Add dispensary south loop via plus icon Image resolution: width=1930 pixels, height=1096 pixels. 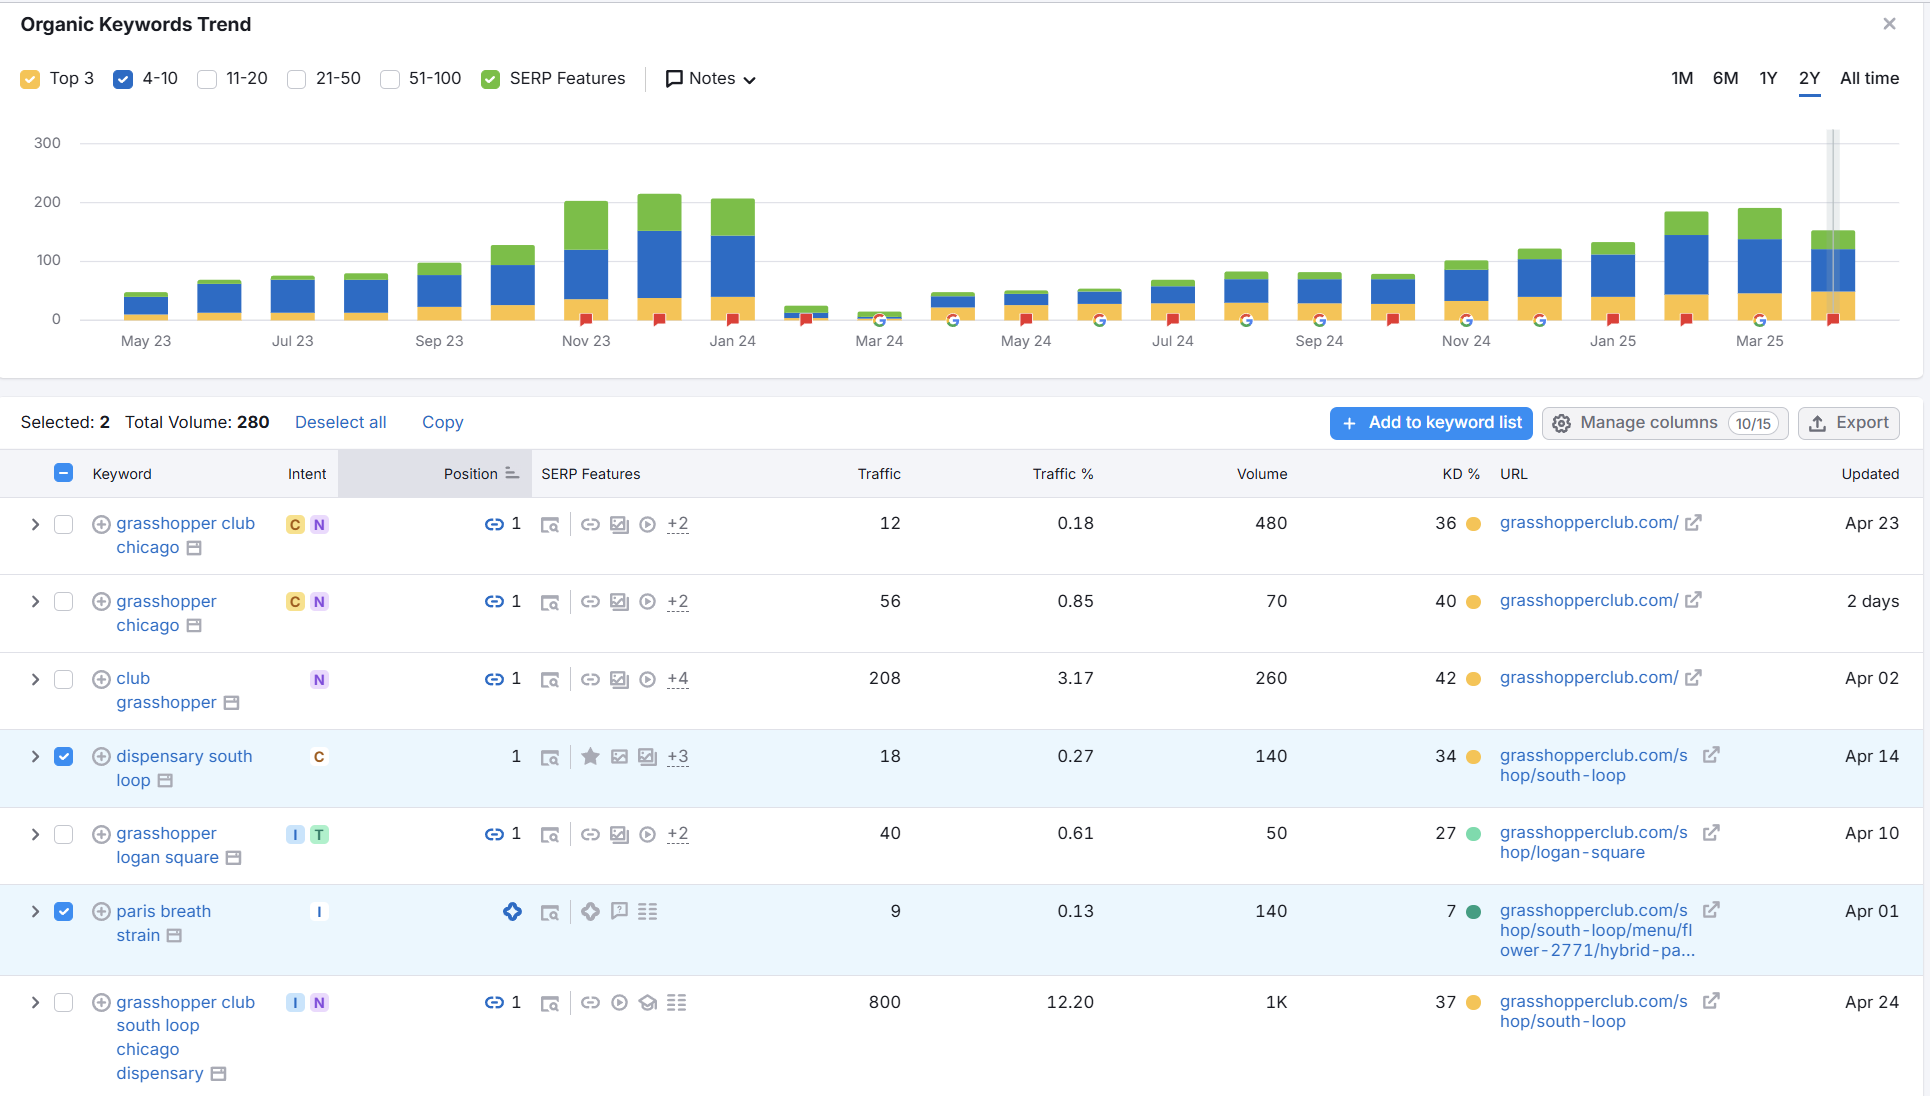click(x=101, y=757)
